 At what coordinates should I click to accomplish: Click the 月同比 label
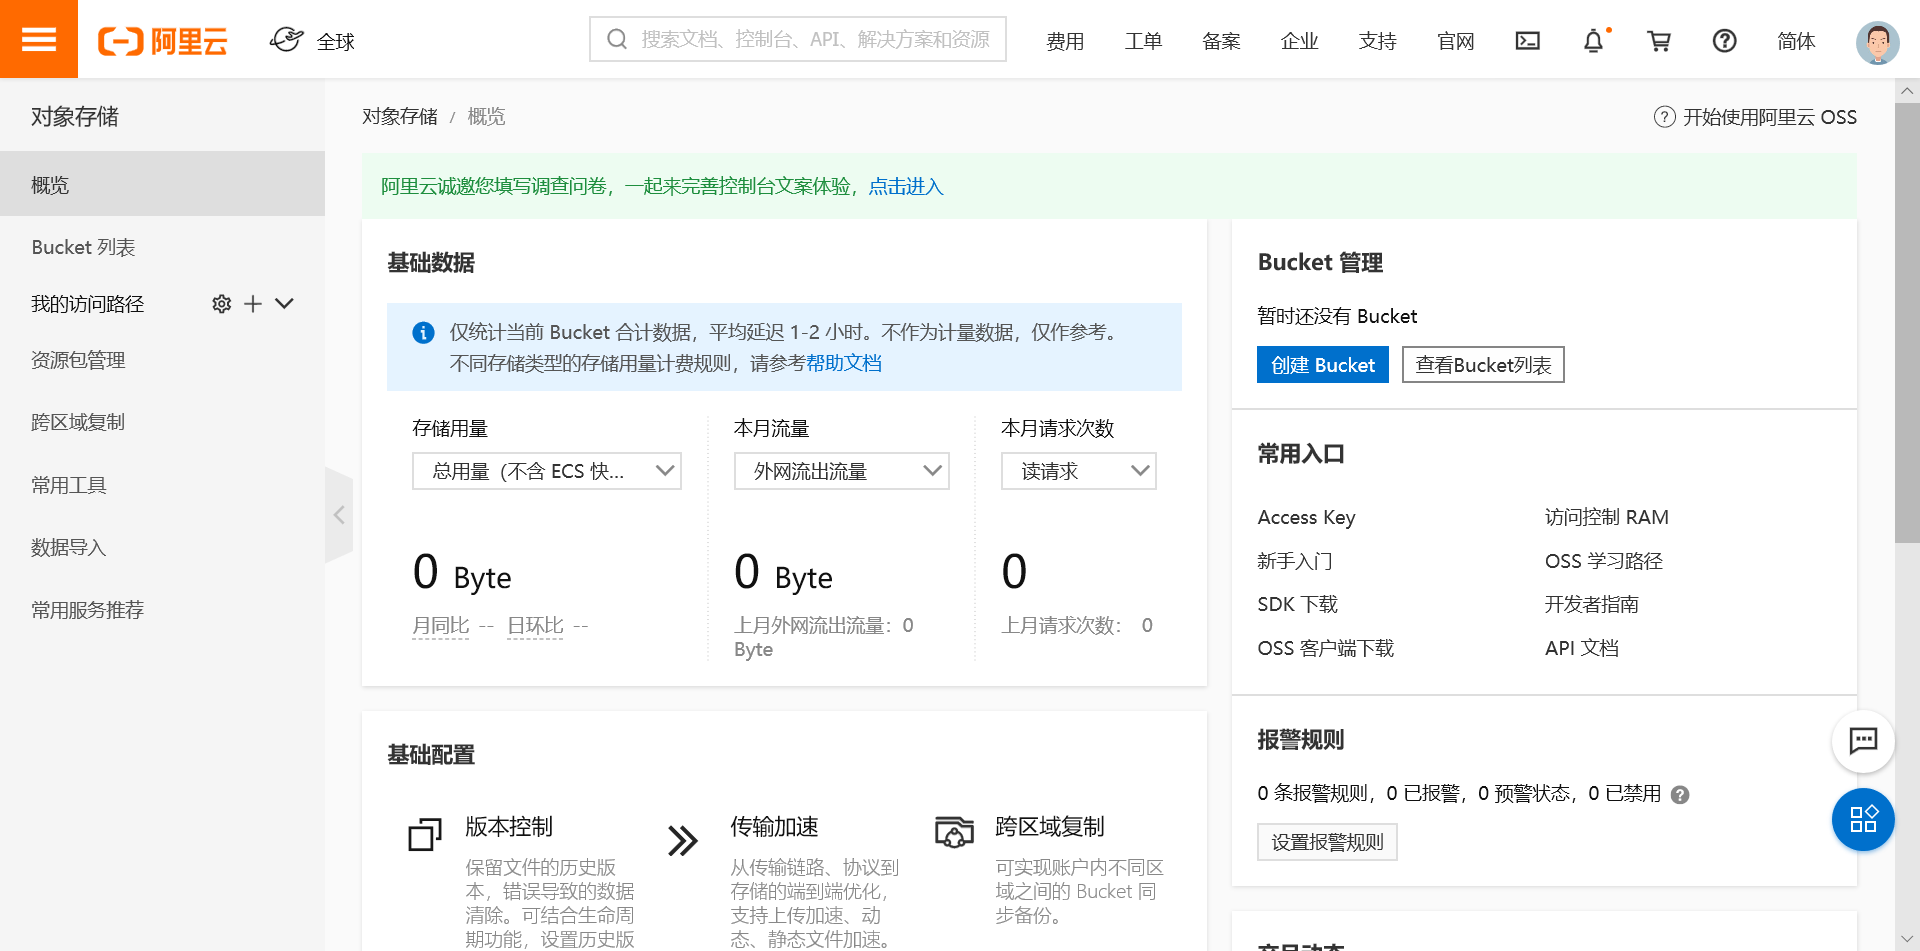pos(440,626)
